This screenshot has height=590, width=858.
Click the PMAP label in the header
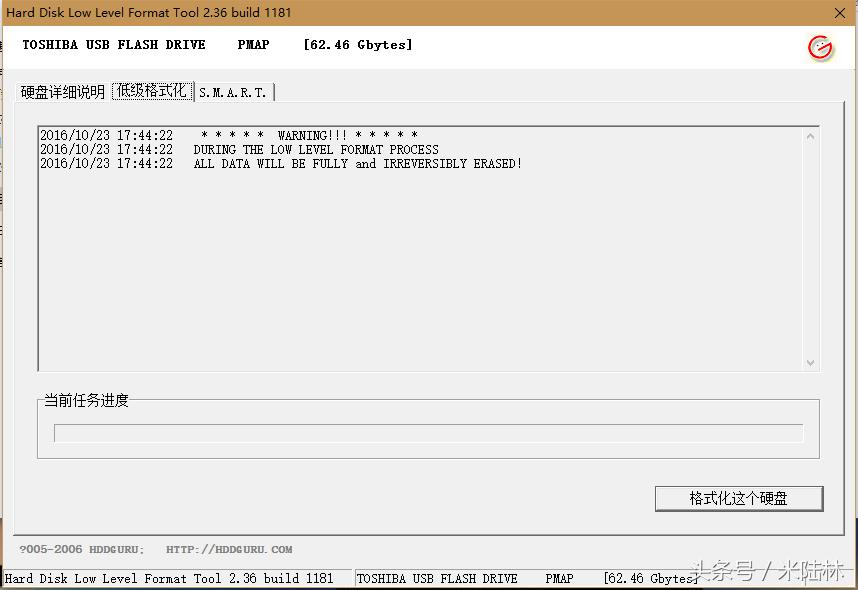253,45
